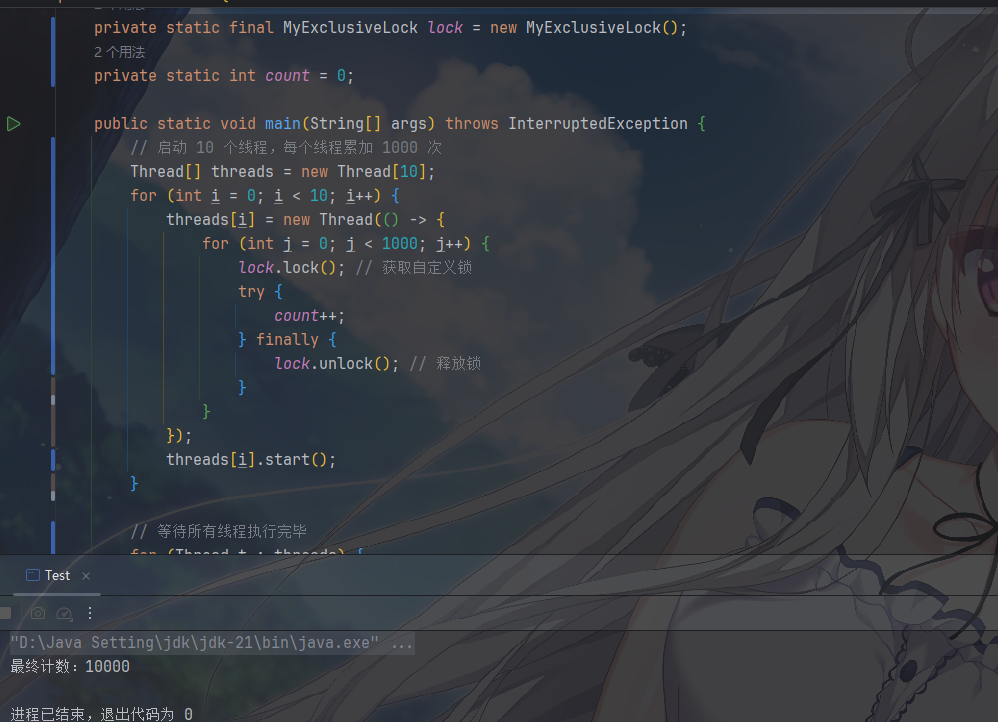Run main method using green gutter arrow
The width and height of the screenshot is (998, 722).
click(14, 124)
